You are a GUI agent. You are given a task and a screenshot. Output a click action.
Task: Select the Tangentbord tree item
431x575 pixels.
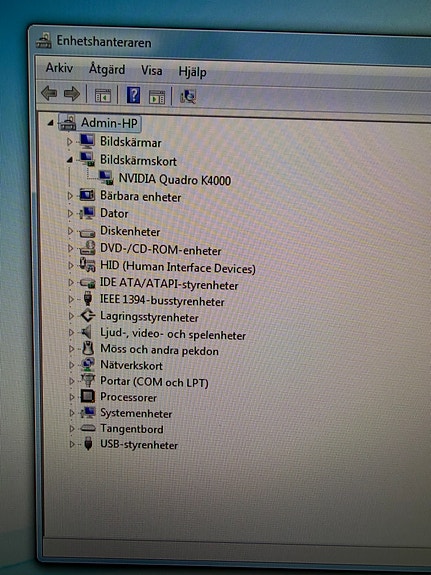point(132,429)
